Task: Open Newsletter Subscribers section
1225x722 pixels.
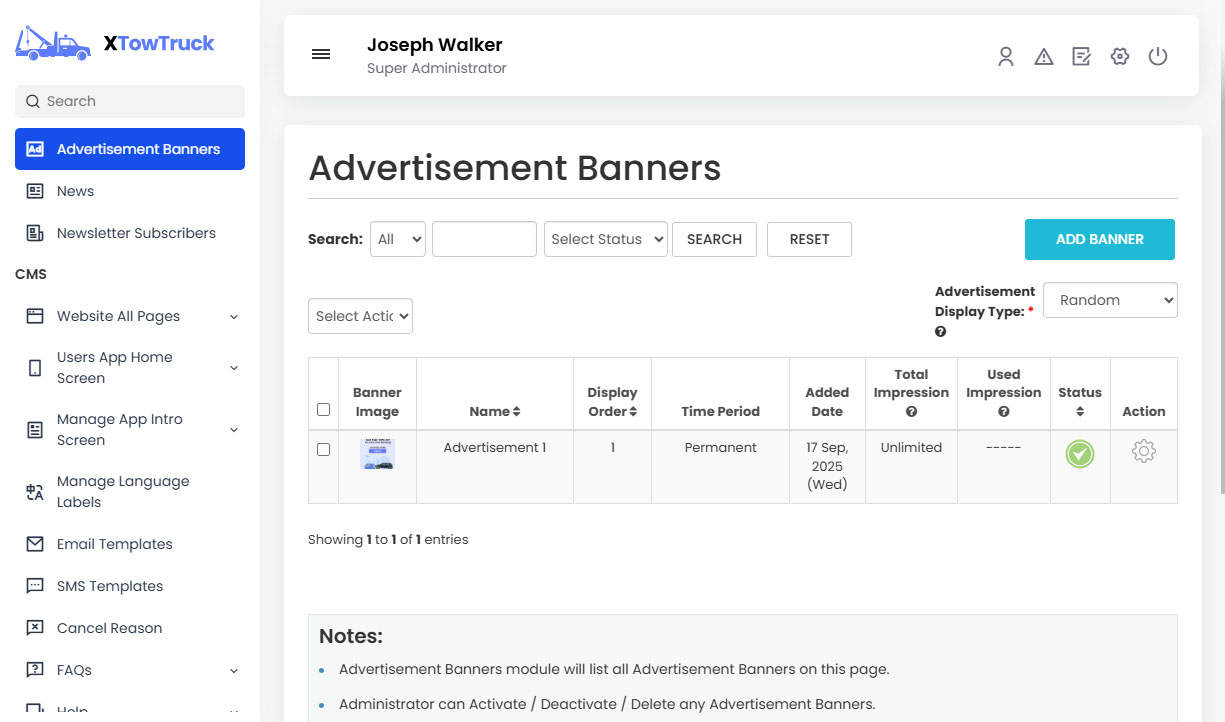Action: point(34,233)
